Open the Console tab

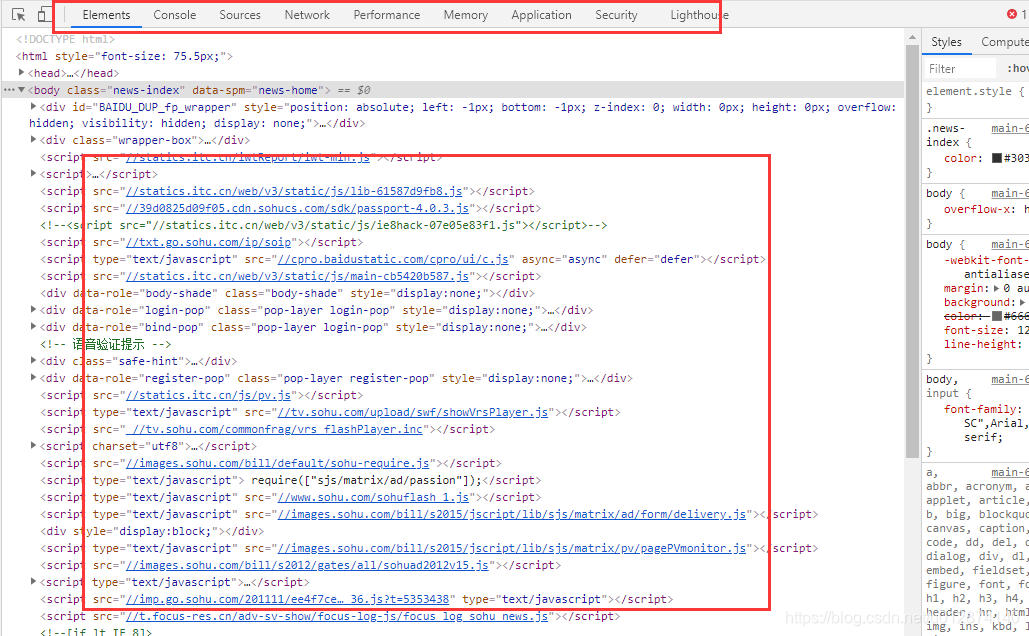[x=175, y=14]
